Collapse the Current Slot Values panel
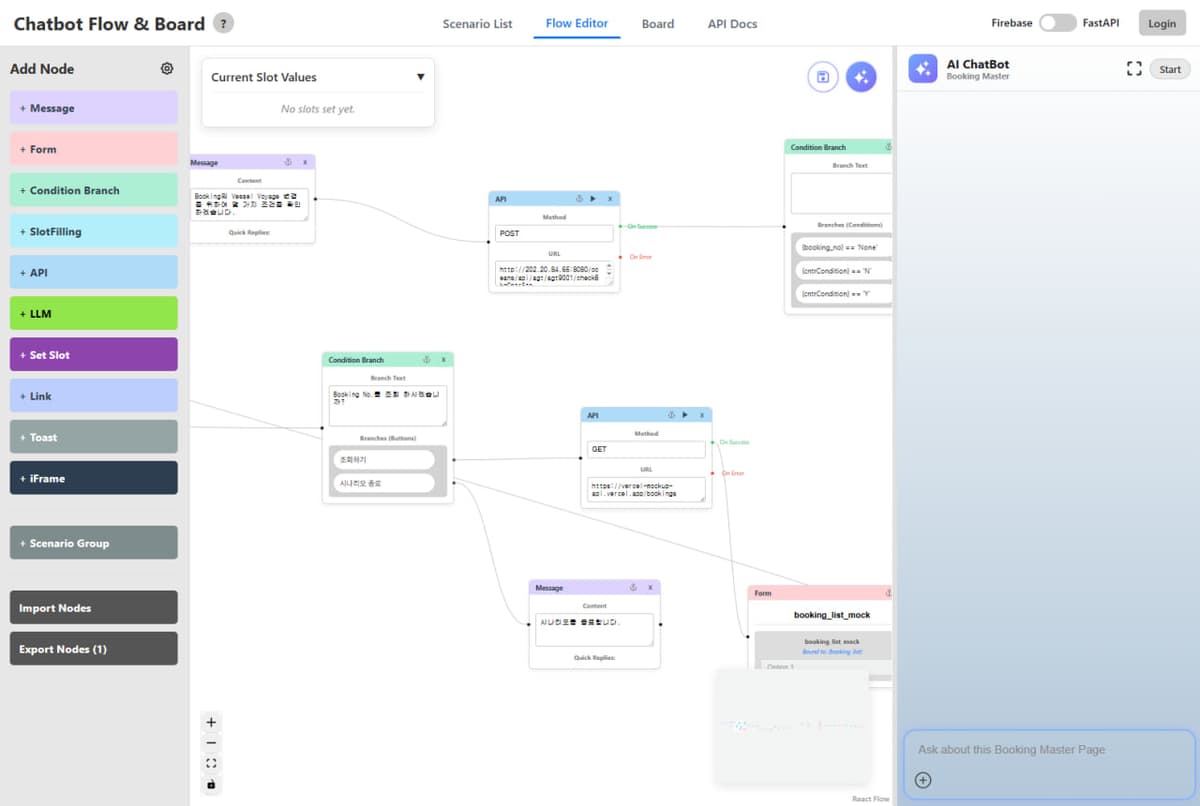 pyautogui.click(x=420, y=77)
